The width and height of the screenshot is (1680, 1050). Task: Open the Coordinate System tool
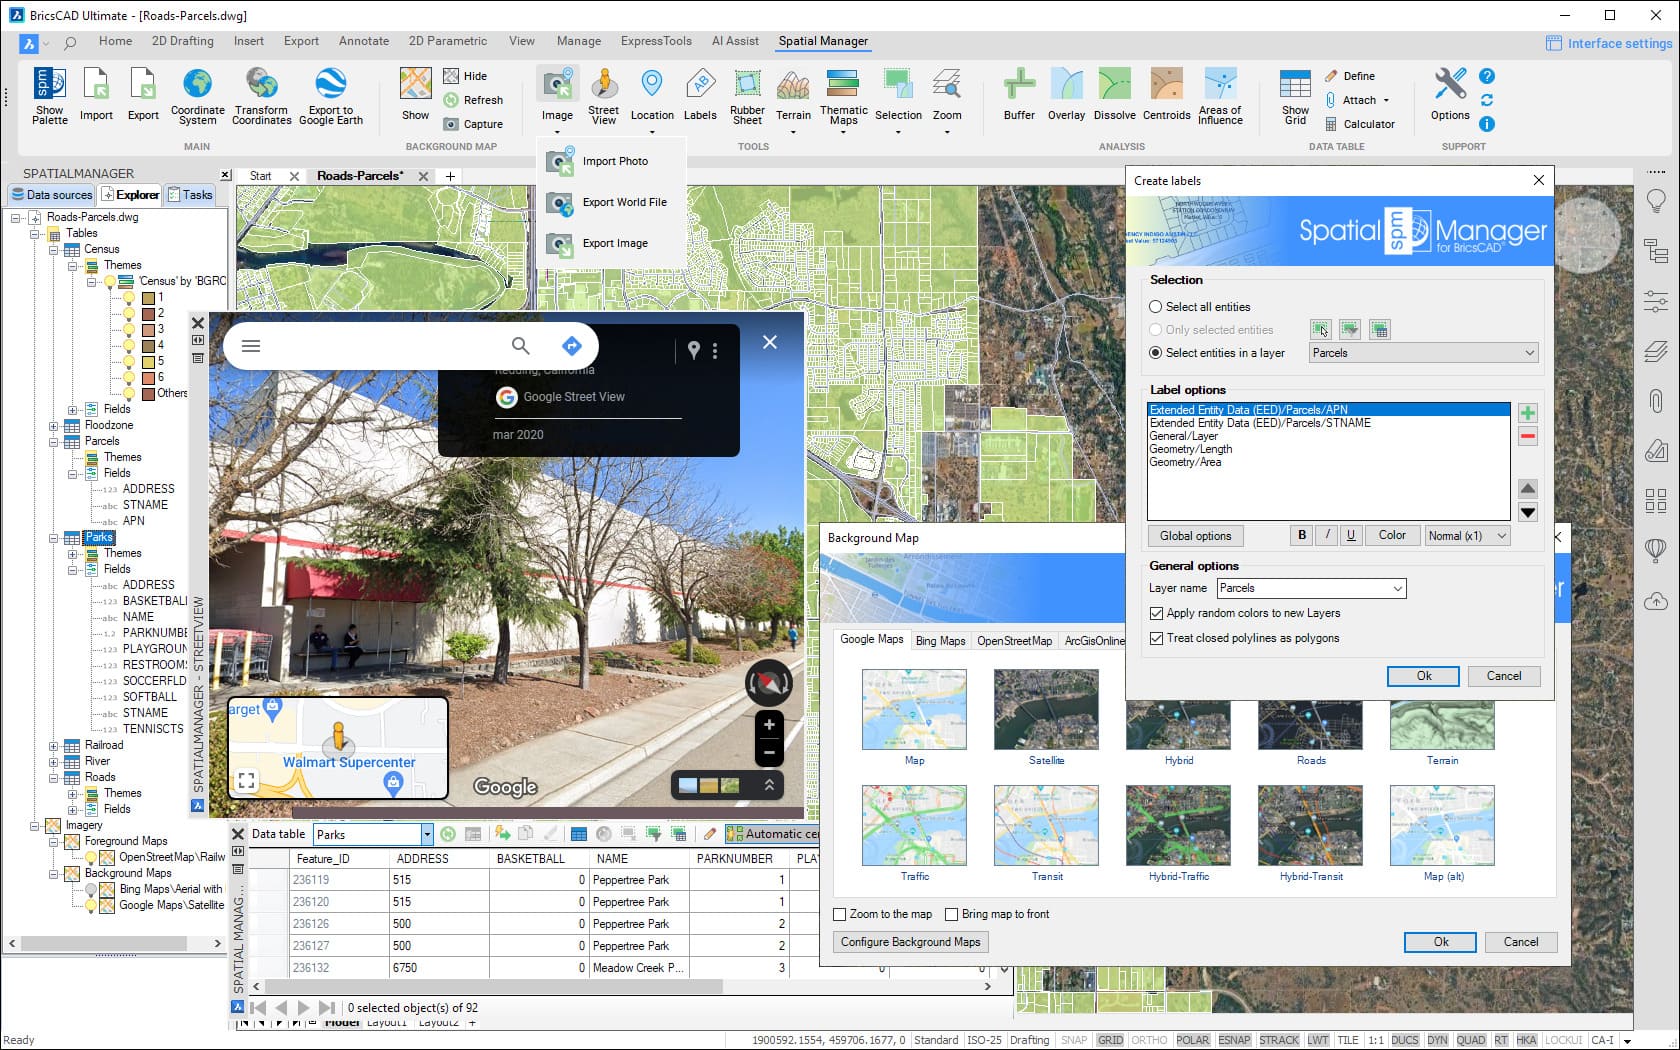pos(198,96)
